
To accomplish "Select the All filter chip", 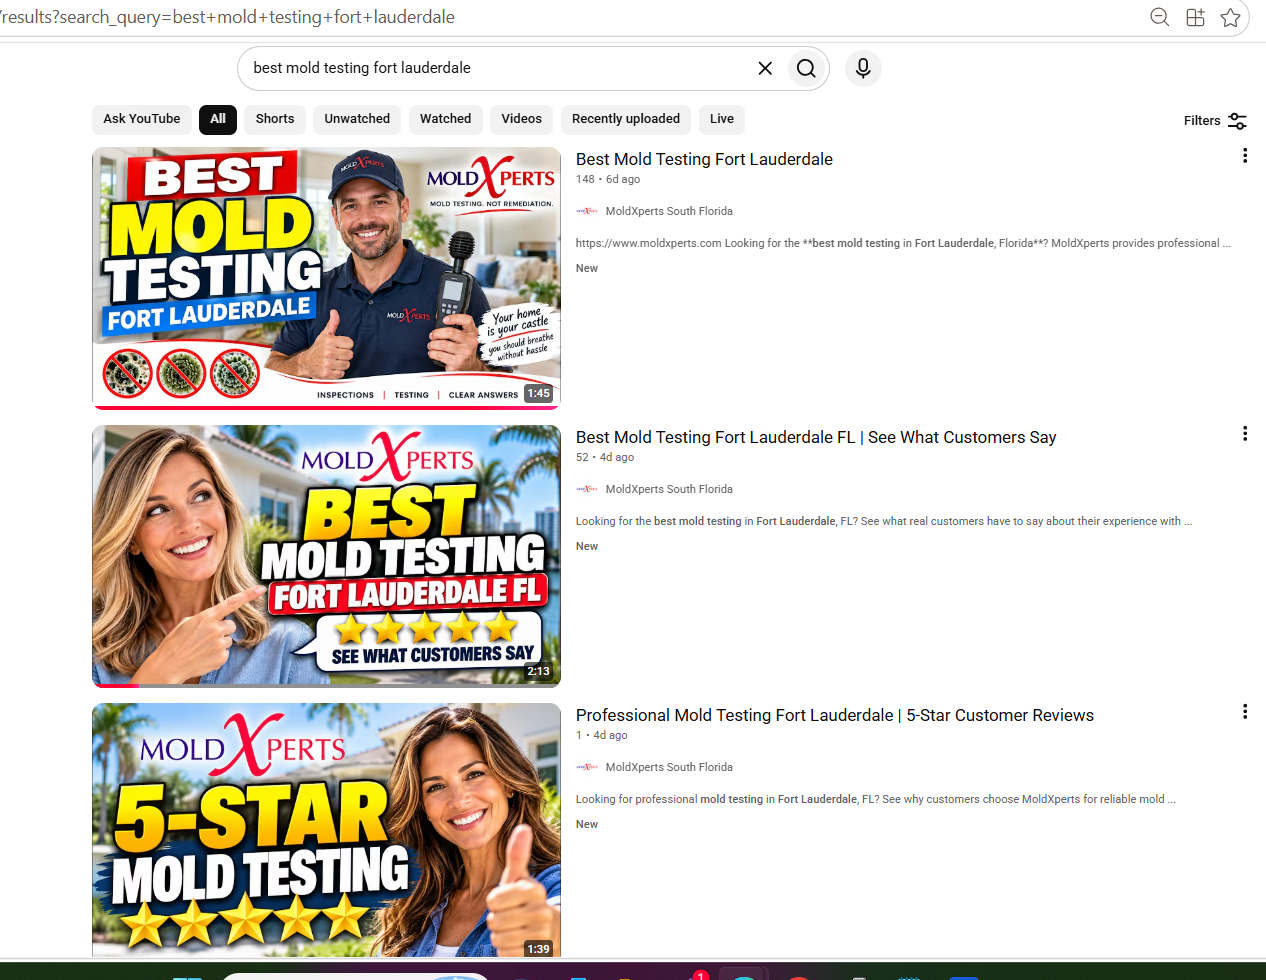I will (218, 119).
